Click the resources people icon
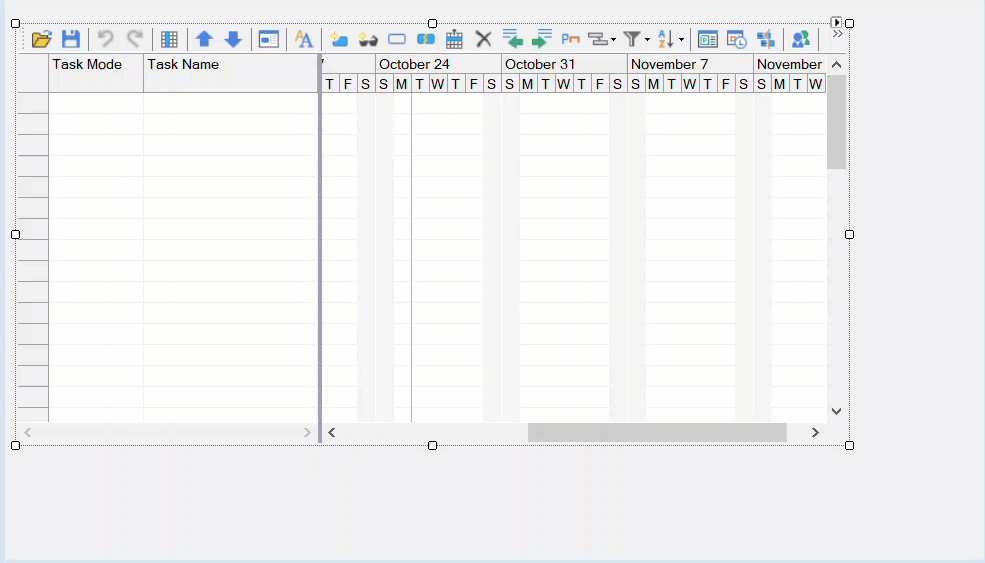 (x=800, y=39)
